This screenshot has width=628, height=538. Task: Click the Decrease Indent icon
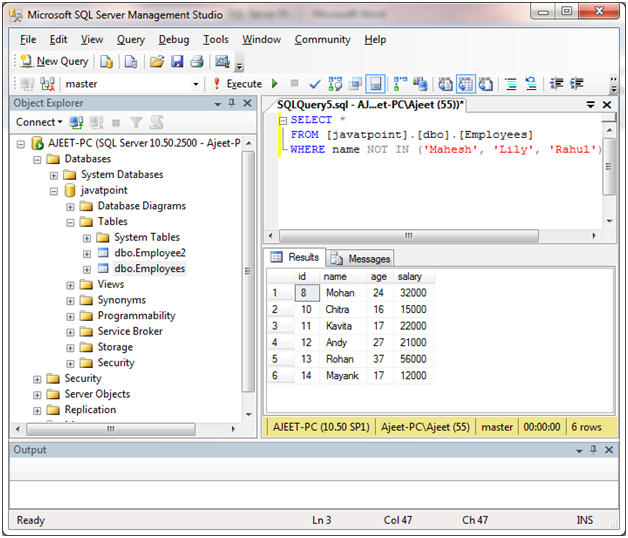click(x=556, y=84)
